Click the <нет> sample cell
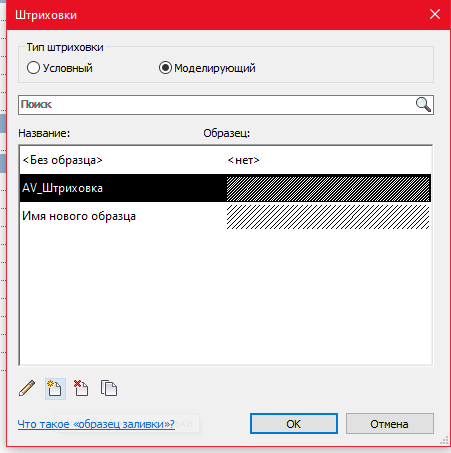This screenshot has width=451, height=453. [244, 160]
